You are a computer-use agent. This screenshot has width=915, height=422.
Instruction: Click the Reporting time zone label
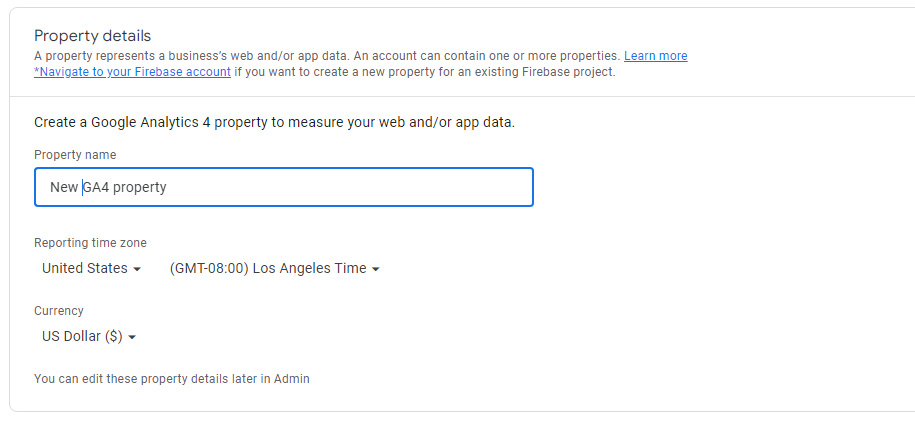pos(91,243)
